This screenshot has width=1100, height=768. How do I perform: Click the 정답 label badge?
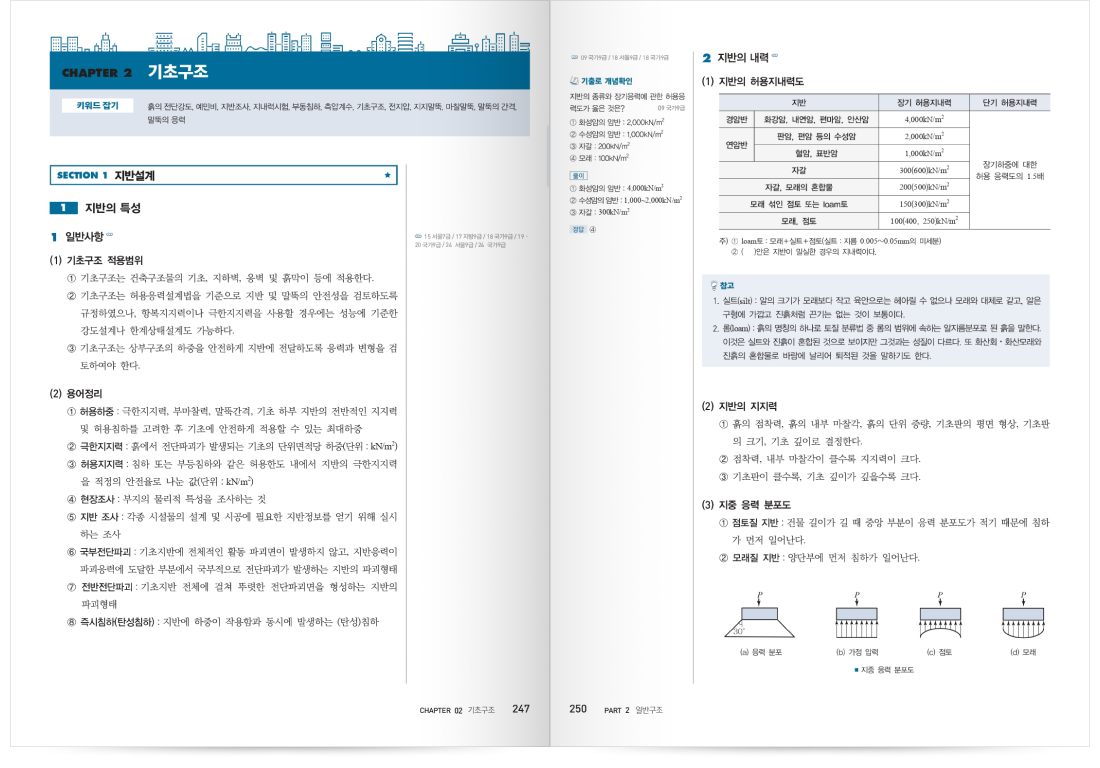577,229
